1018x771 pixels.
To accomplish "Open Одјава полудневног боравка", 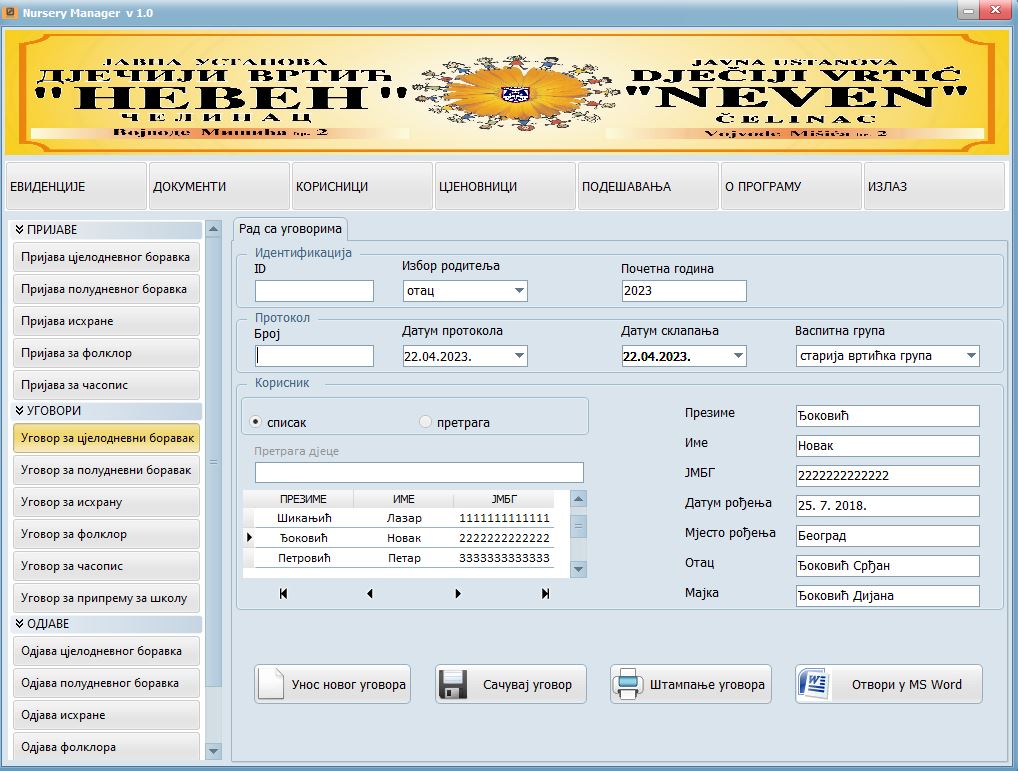I will pos(106,683).
